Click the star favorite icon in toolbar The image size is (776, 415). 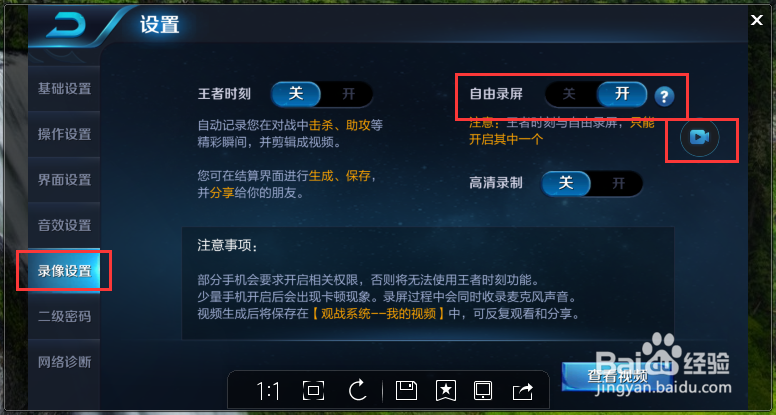pyautogui.click(x=445, y=391)
